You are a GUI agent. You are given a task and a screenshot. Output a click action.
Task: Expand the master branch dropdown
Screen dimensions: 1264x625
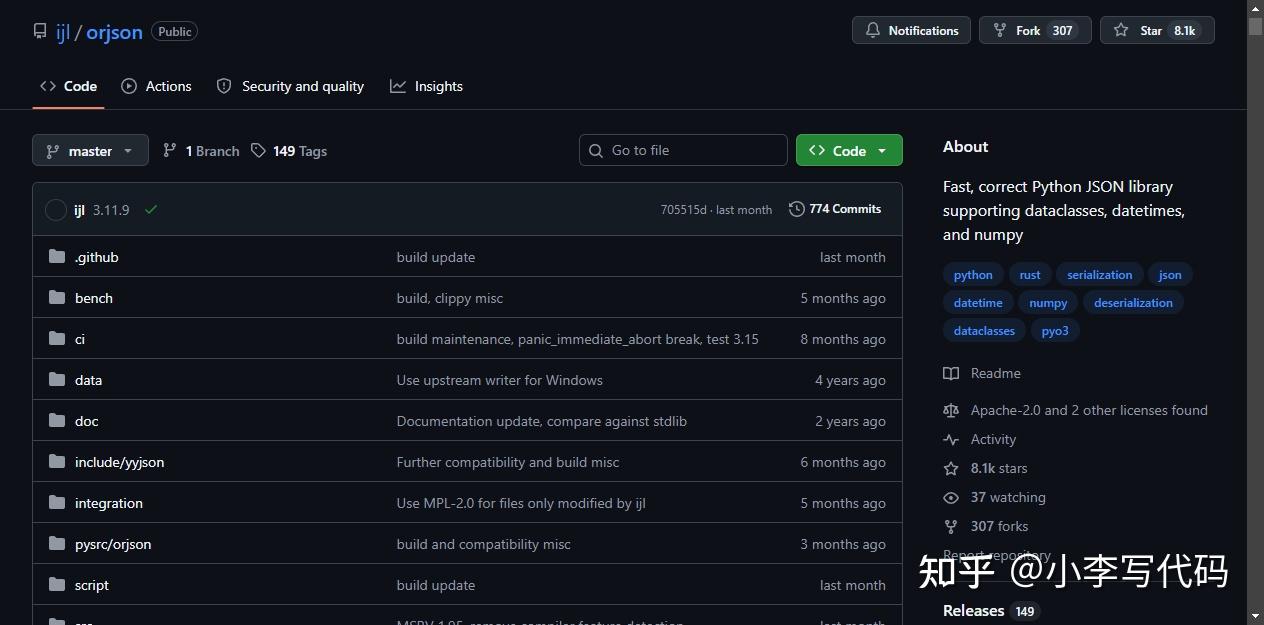point(90,151)
